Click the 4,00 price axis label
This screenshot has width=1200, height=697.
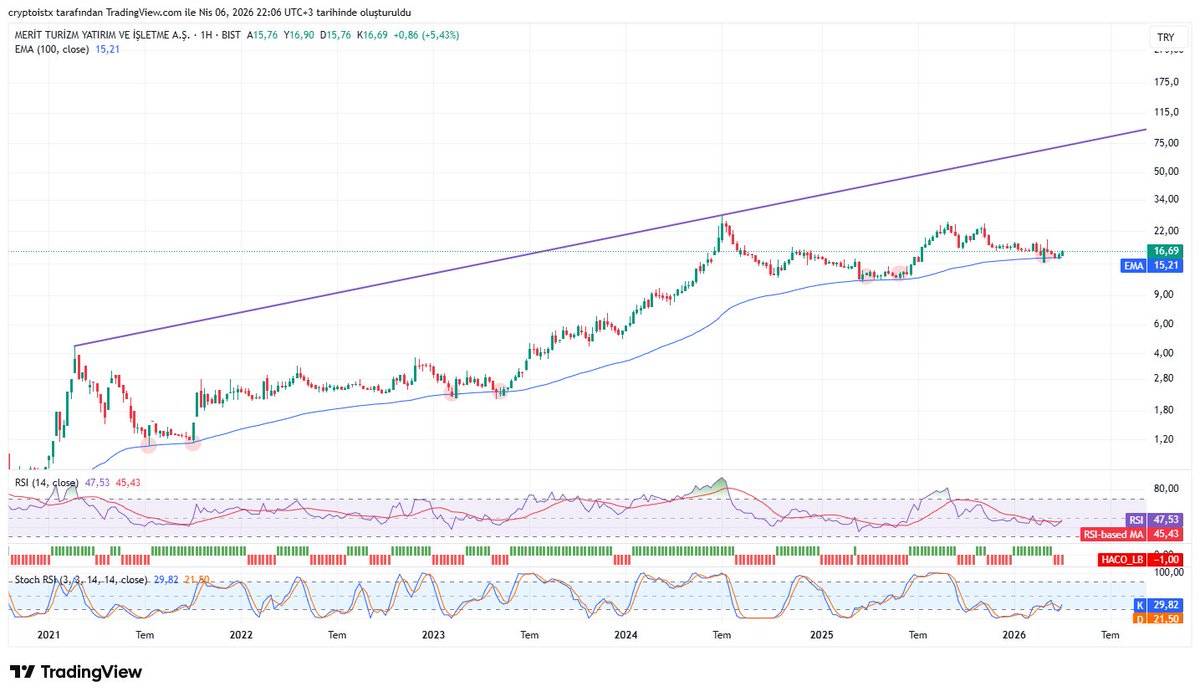1163,353
